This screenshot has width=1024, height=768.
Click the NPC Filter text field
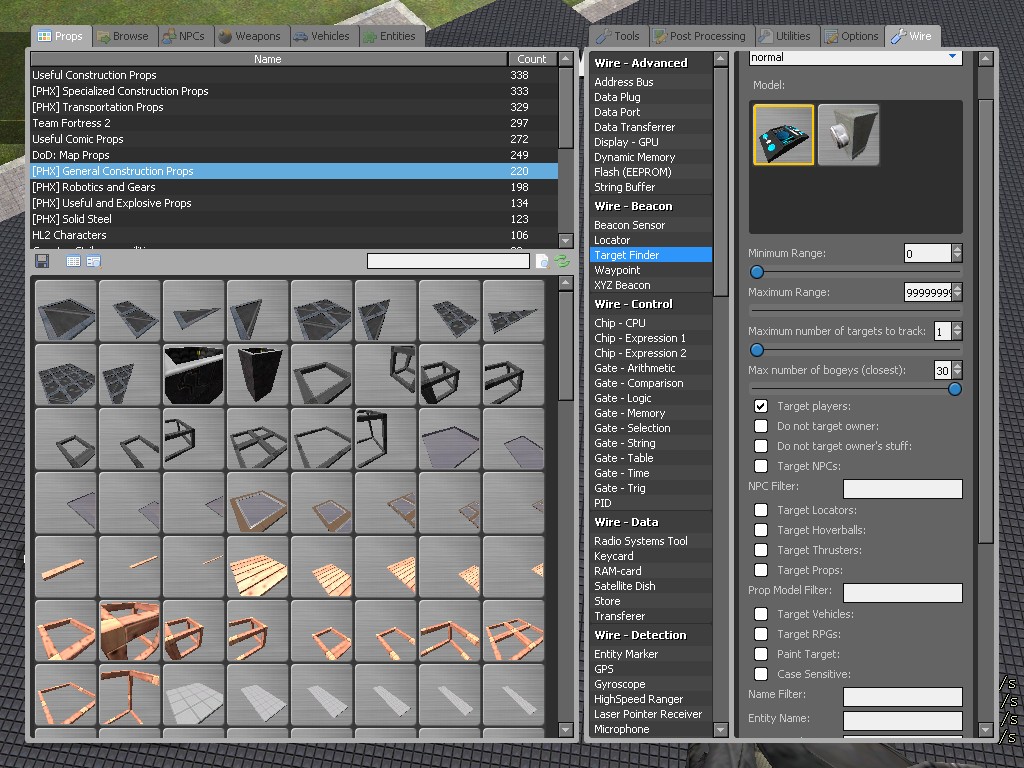tap(902, 489)
